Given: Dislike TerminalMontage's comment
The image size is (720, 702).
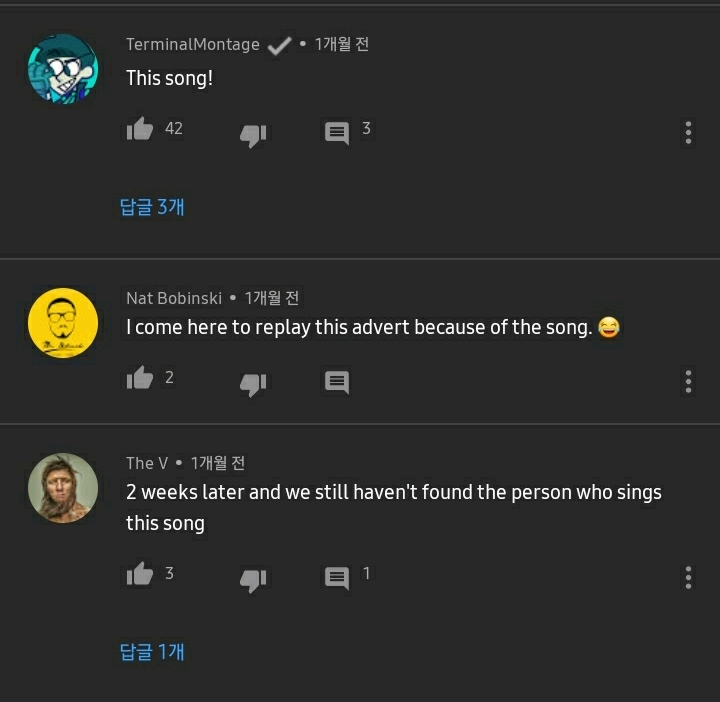Looking at the screenshot, I should point(253,133).
